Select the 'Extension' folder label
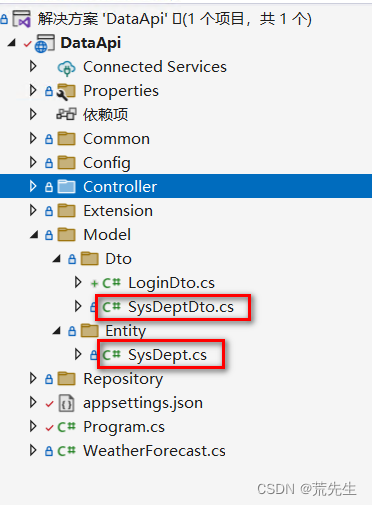Viewport: 372px width, 505px height. click(118, 211)
